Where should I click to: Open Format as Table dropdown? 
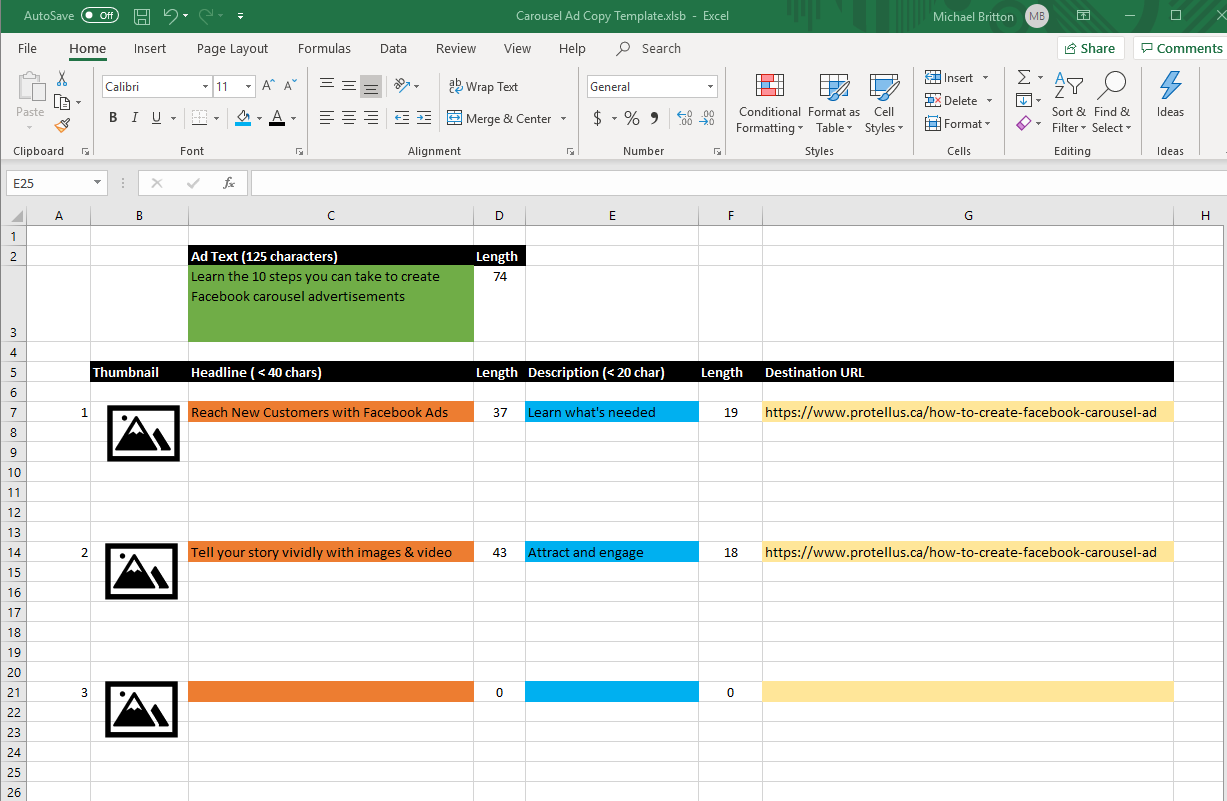click(x=834, y=104)
